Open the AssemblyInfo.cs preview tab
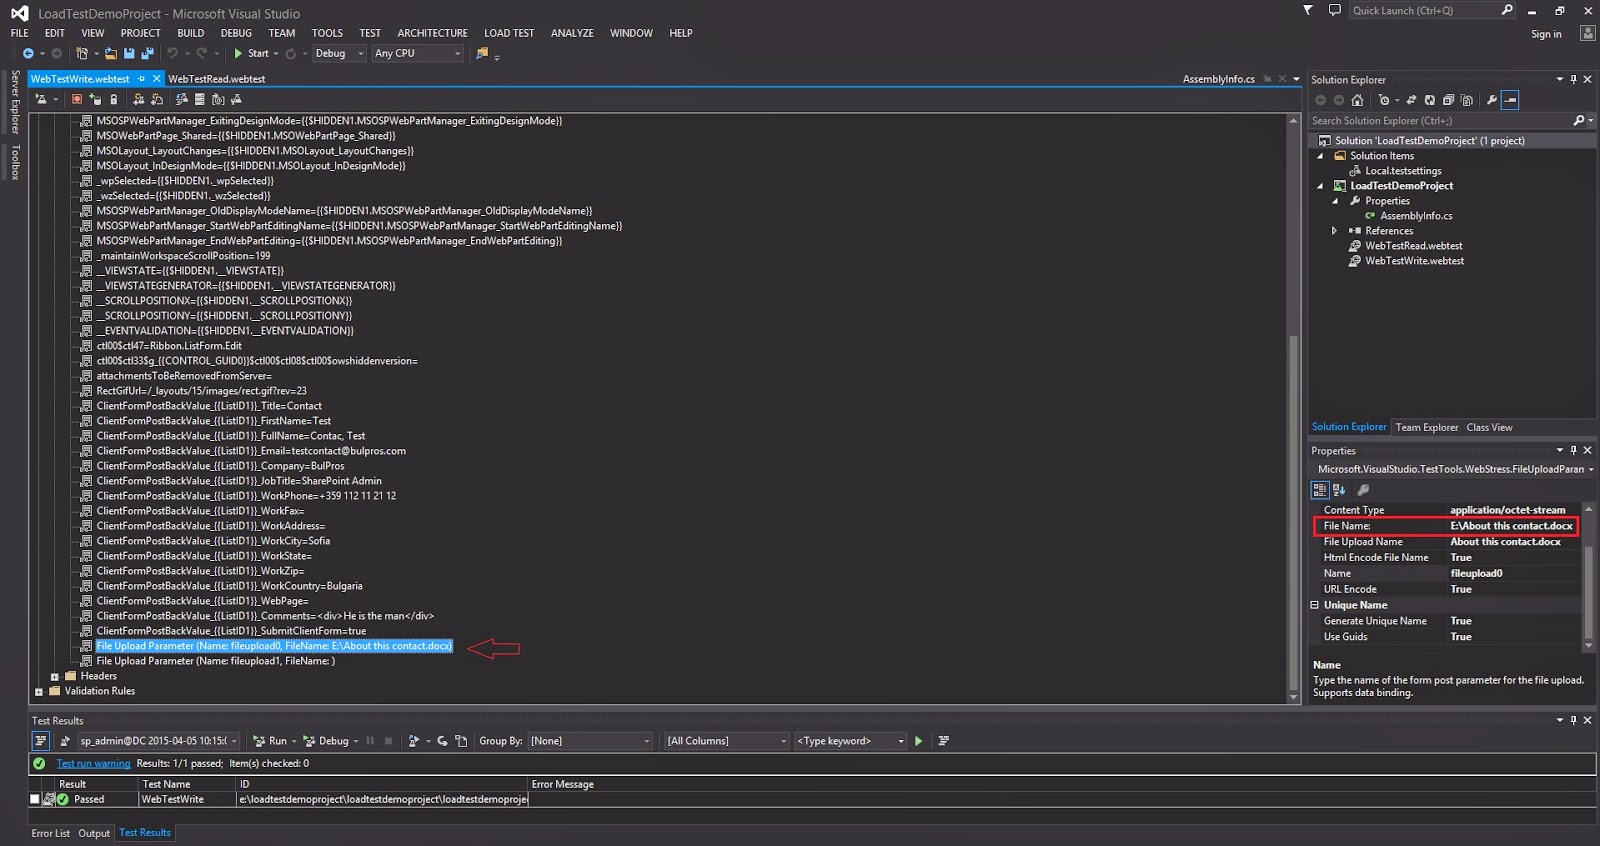 click(x=1218, y=79)
